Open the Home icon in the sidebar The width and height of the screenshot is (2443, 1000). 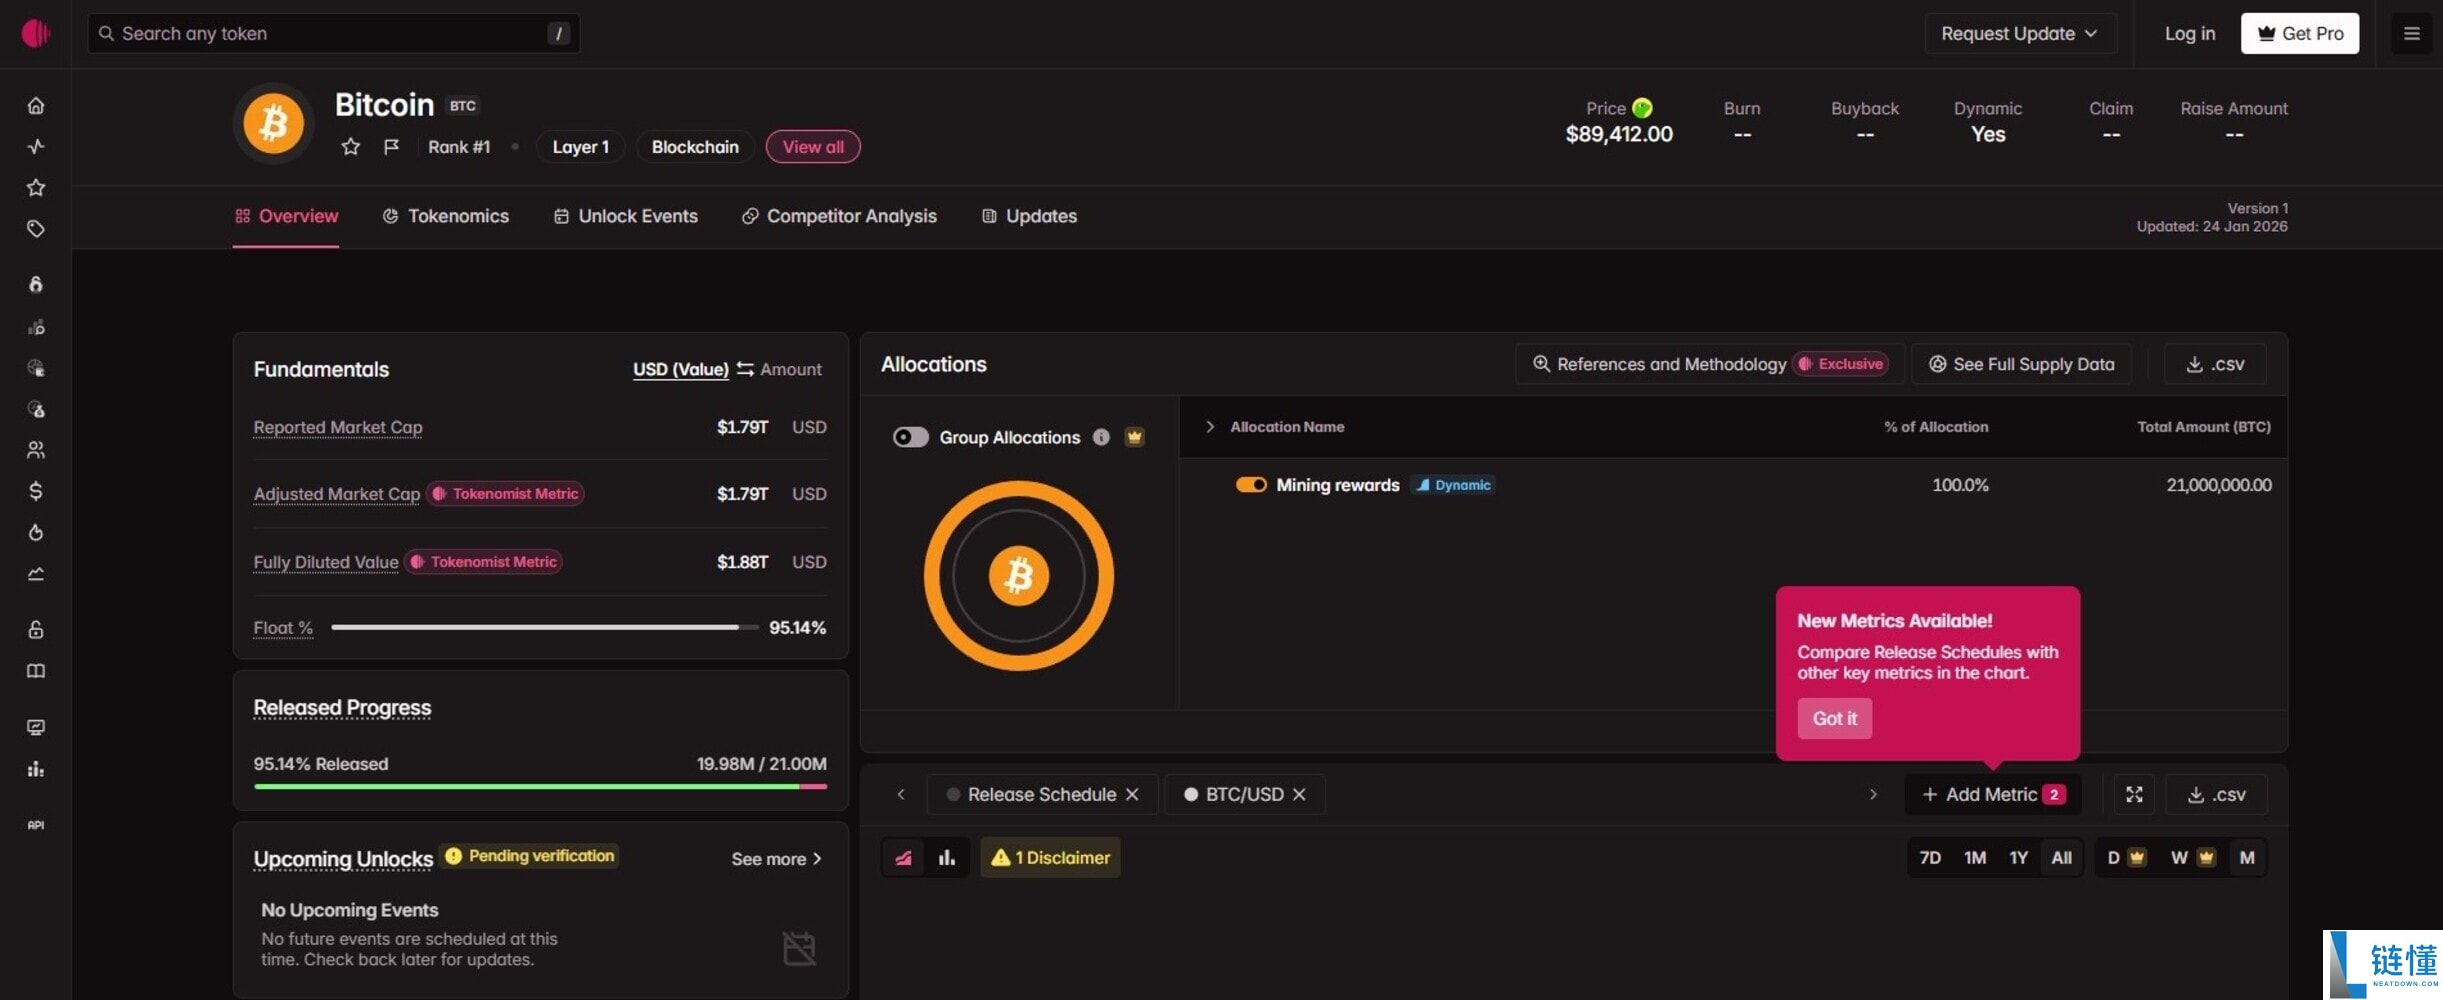pyautogui.click(x=36, y=106)
